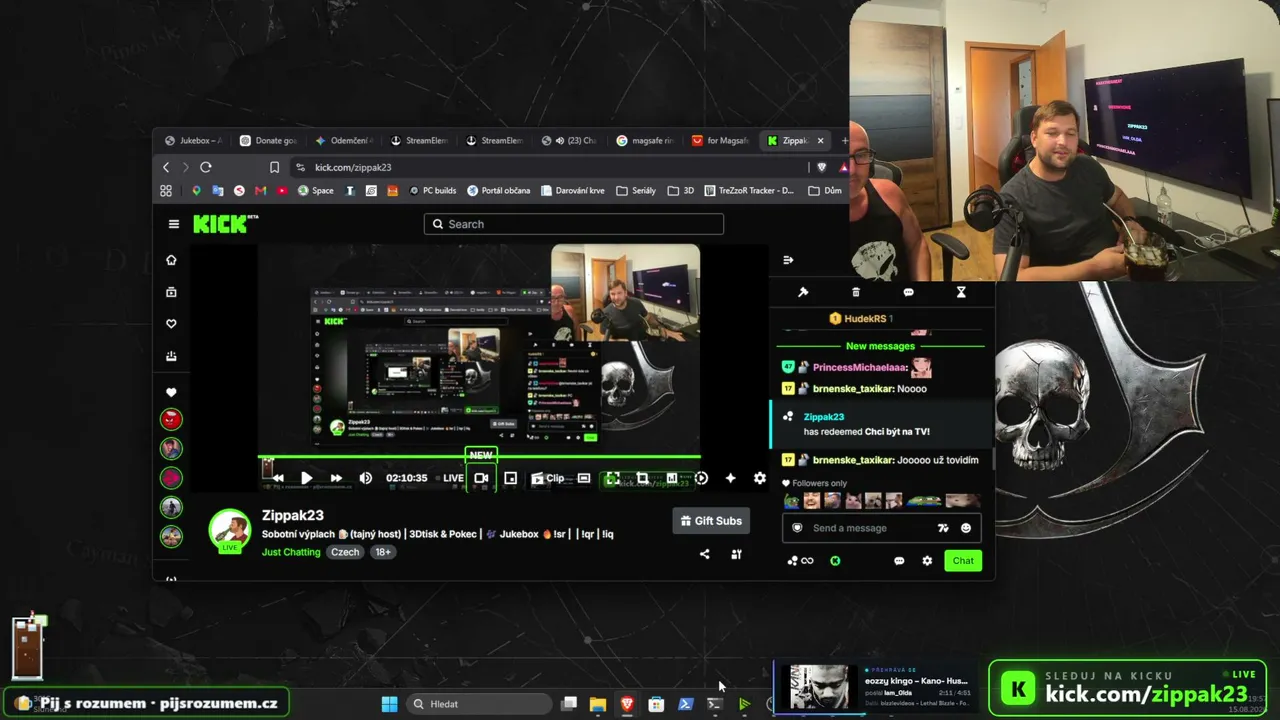The width and height of the screenshot is (1280, 720).
Task: Open player settings gear
Action: tap(760, 478)
